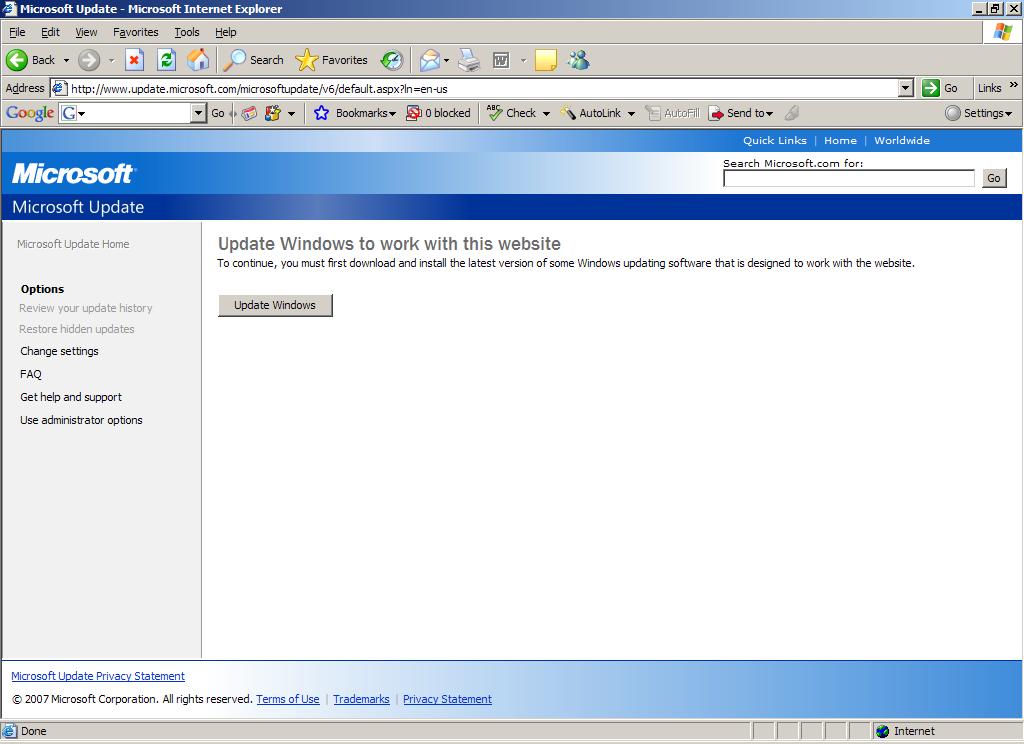Open the Quick Links header link
This screenshot has height=744, width=1024.
[775, 140]
